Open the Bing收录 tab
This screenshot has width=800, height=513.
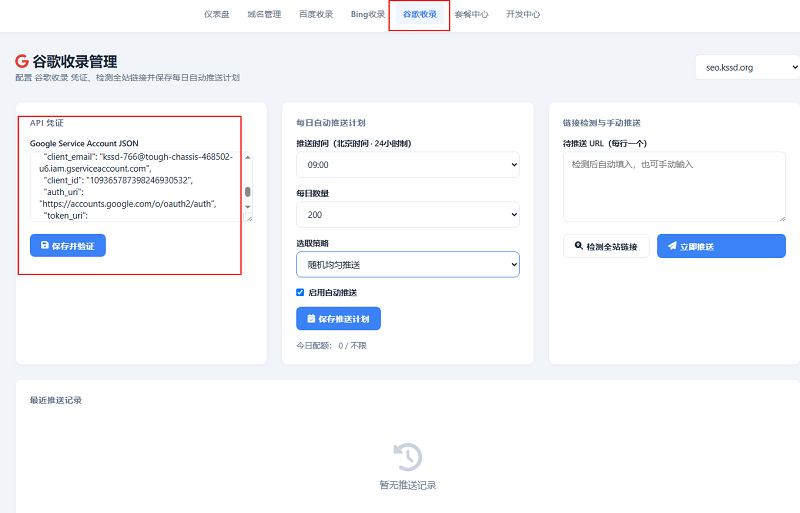tap(368, 14)
